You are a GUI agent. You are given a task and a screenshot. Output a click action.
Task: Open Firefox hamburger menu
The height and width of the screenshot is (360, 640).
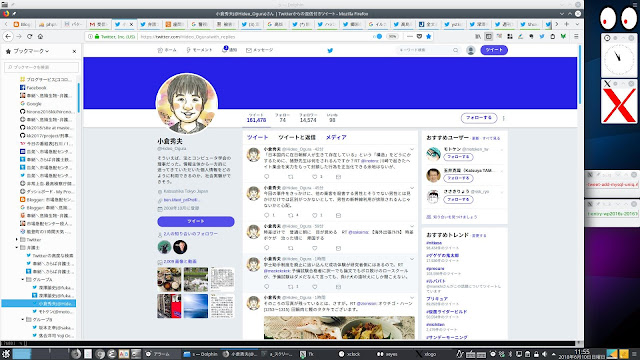[576, 36]
